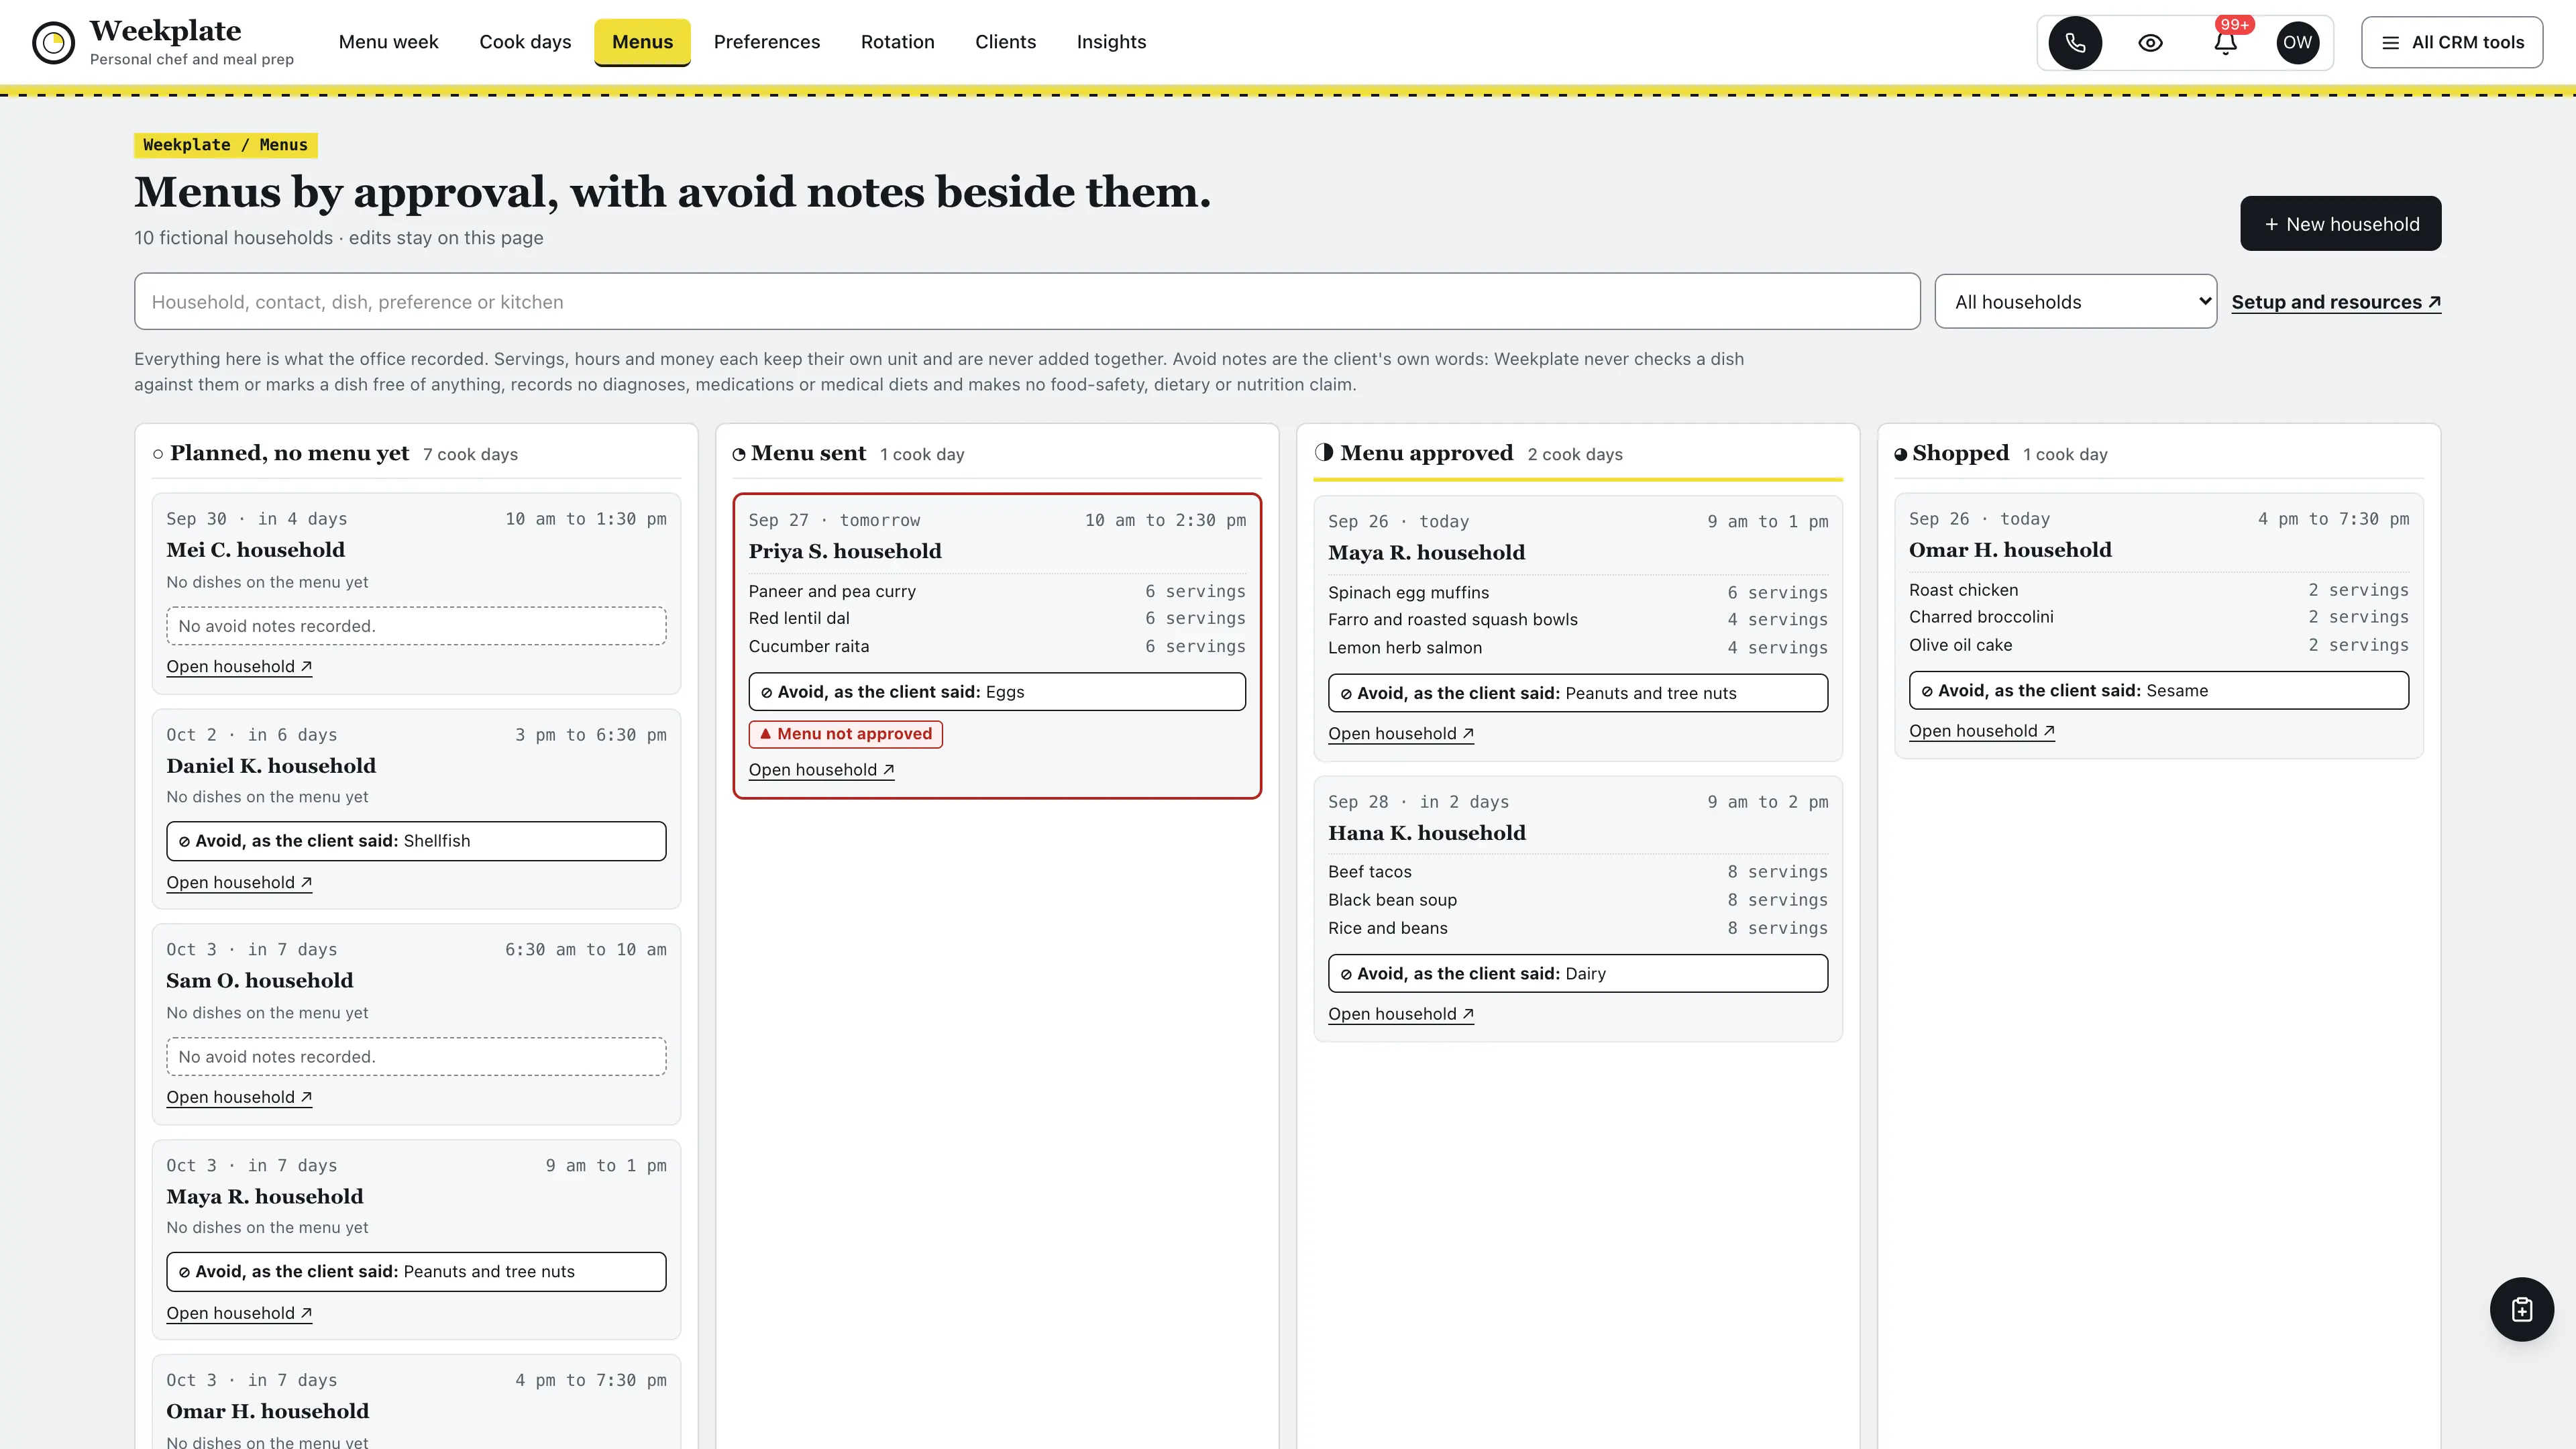This screenshot has height=1449, width=2576.
Task: Select the Menus tab
Action: click(x=642, y=42)
